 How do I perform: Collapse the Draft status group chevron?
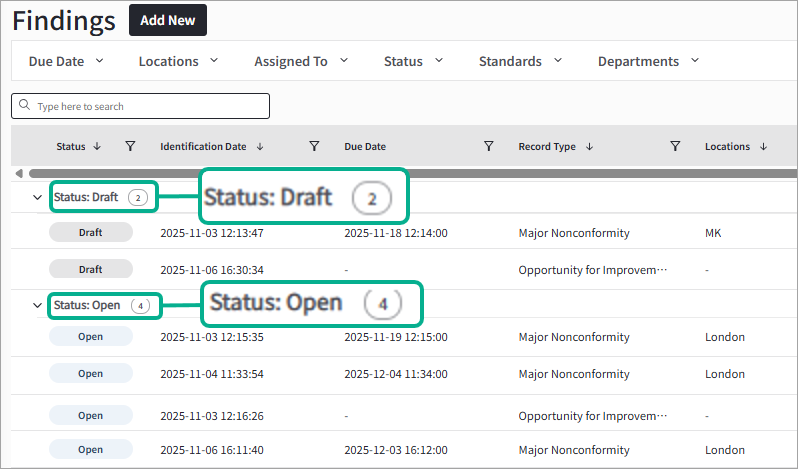click(x=37, y=197)
